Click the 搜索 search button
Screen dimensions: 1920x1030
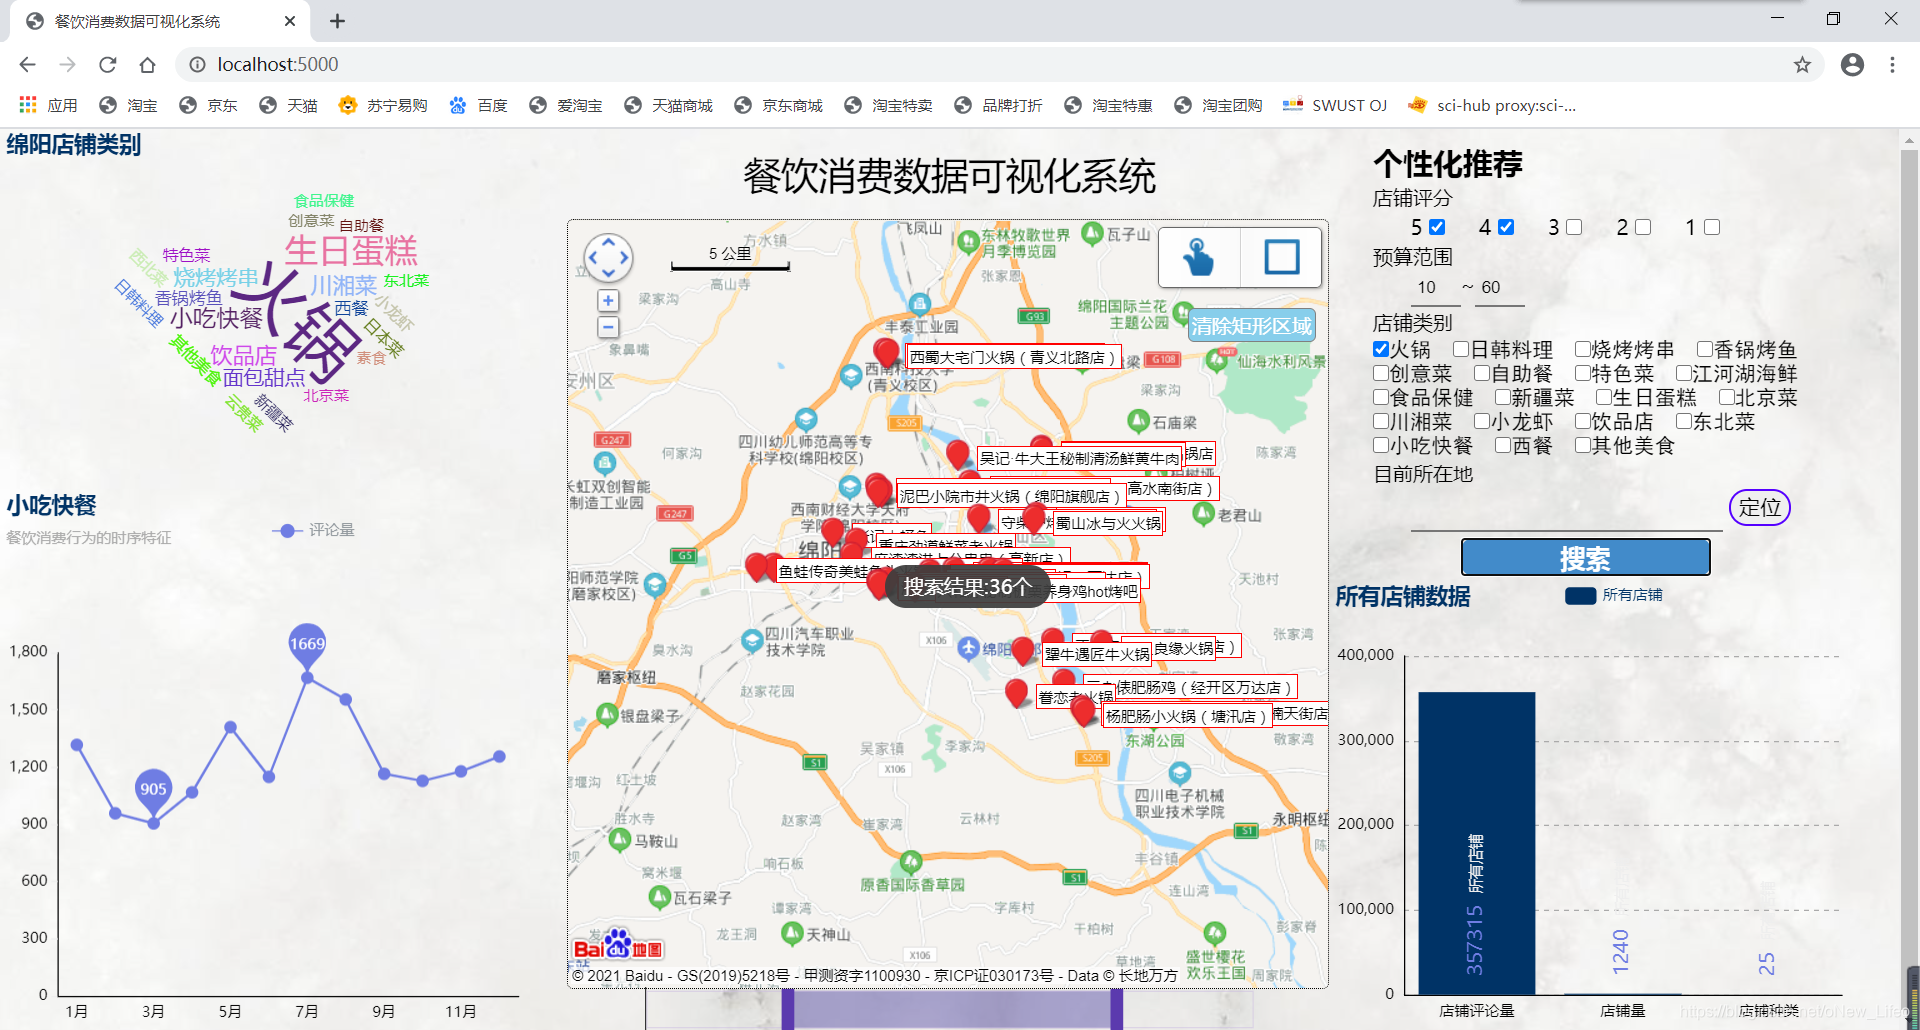tap(1585, 558)
